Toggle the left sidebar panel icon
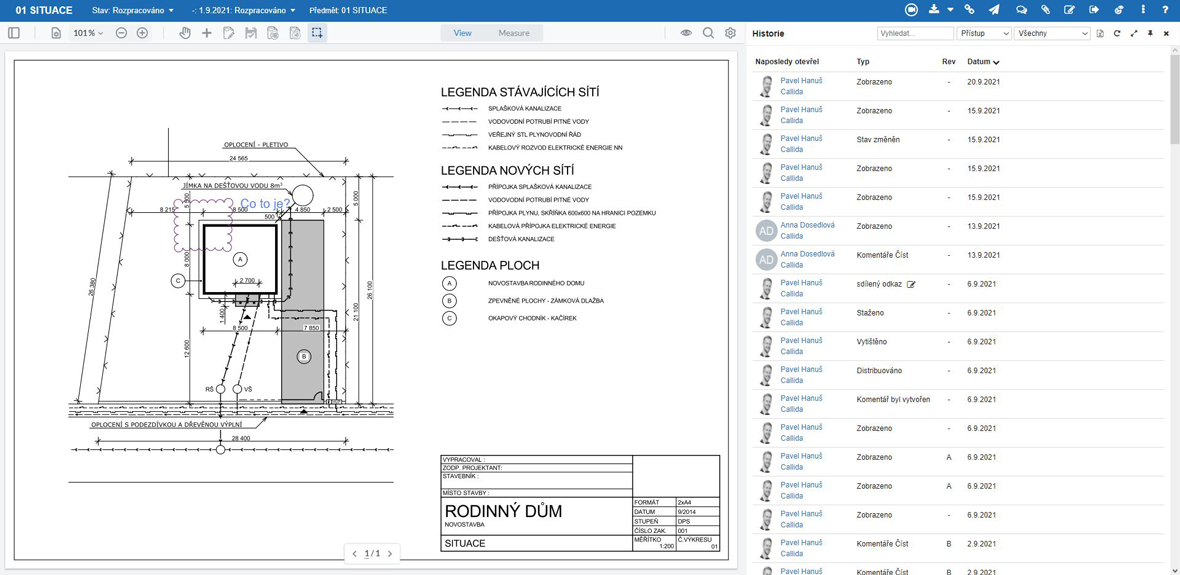 coord(14,33)
